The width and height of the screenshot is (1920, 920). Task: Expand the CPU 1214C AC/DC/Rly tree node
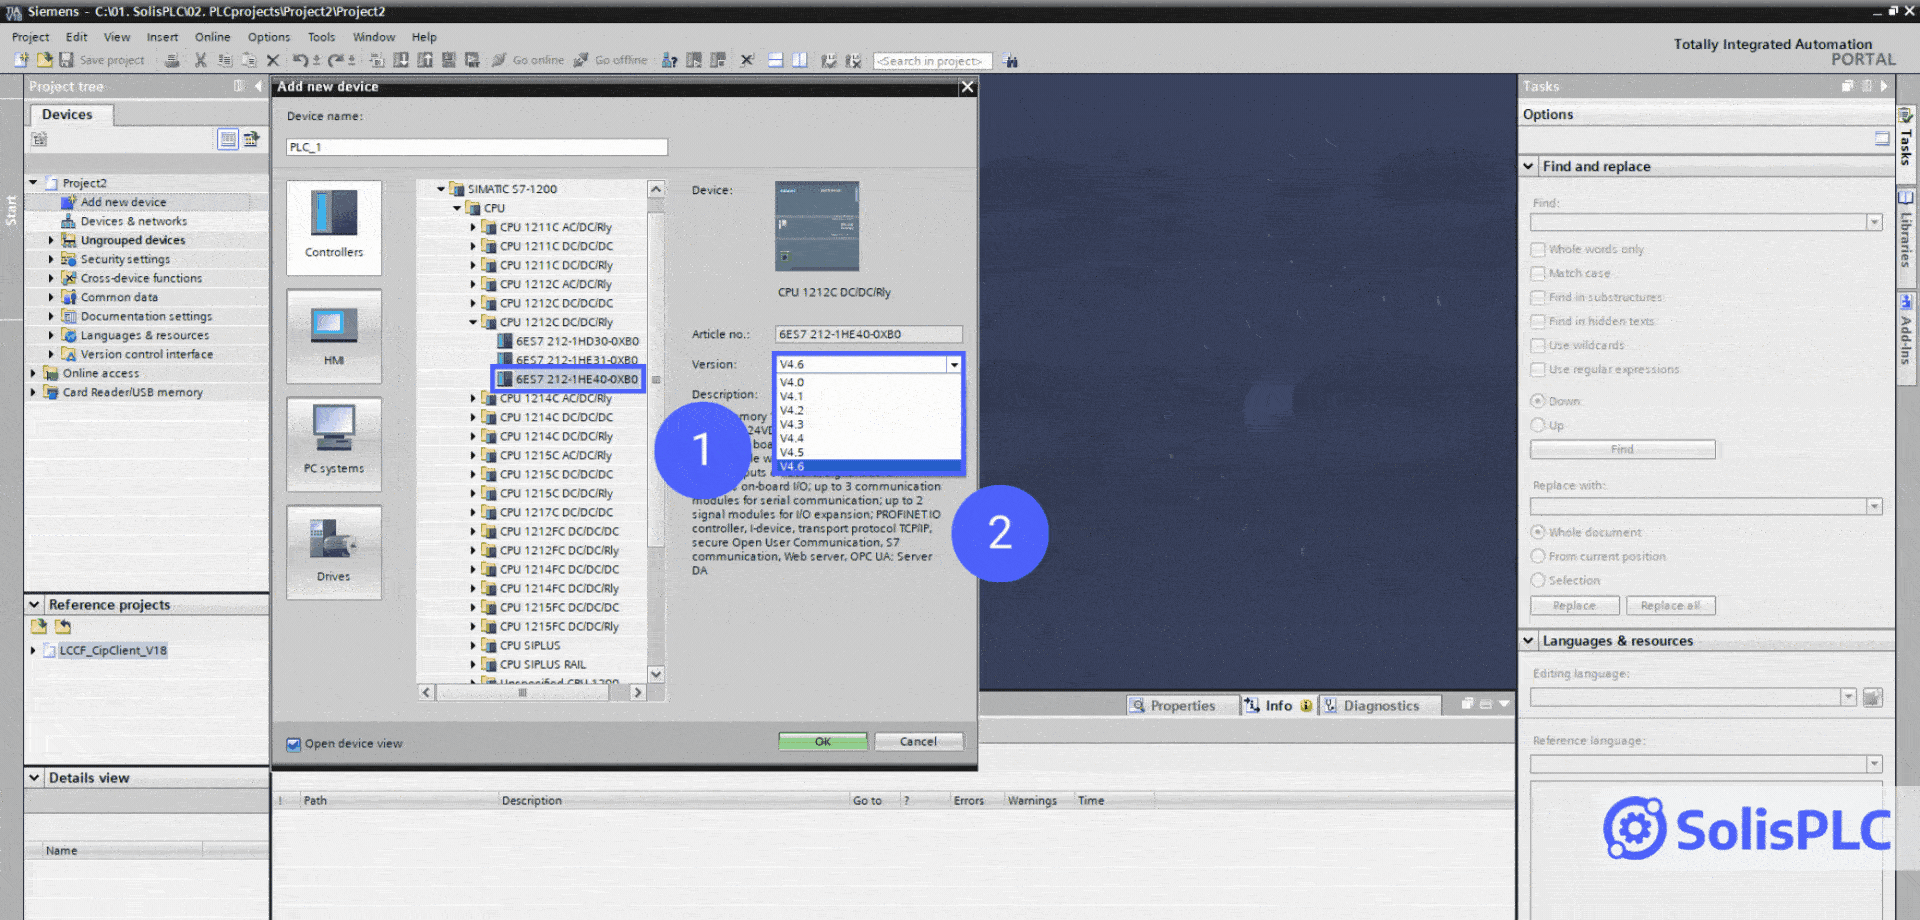tap(473, 398)
